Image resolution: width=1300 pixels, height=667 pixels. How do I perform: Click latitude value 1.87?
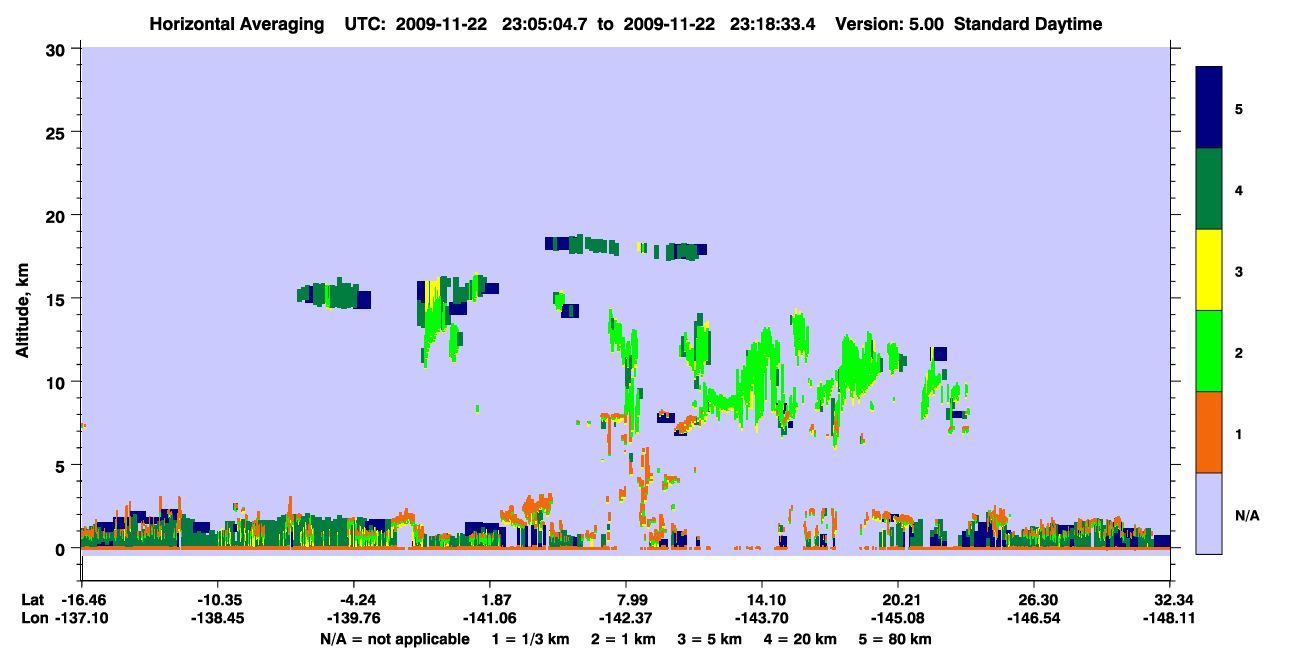point(489,600)
